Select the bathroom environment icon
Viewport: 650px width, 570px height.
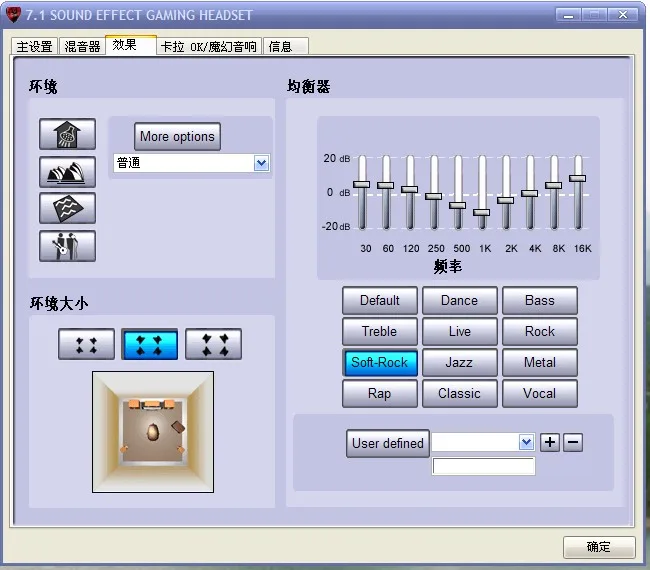[67, 134]
